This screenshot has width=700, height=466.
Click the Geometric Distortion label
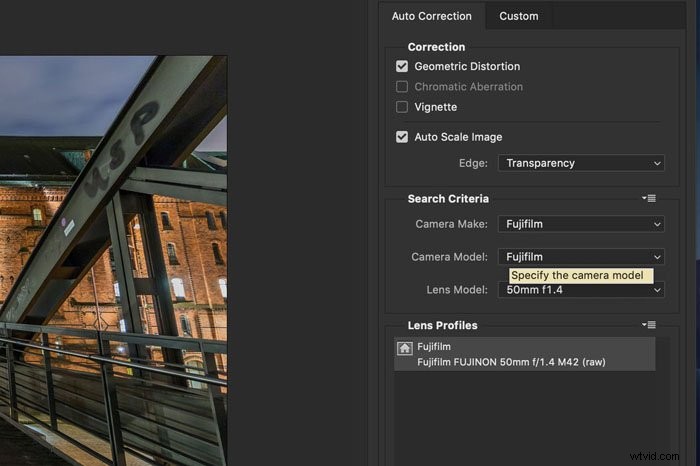click(467, 67)
